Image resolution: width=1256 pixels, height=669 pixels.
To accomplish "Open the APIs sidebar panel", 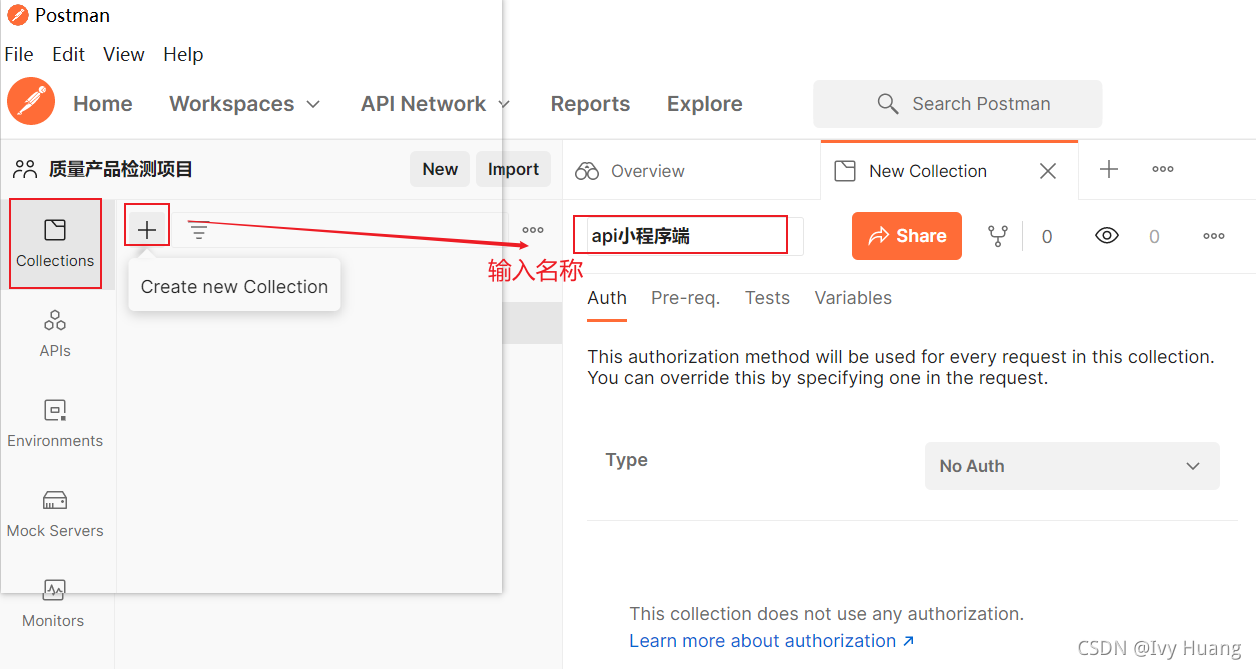I will [x=55, y=334].
